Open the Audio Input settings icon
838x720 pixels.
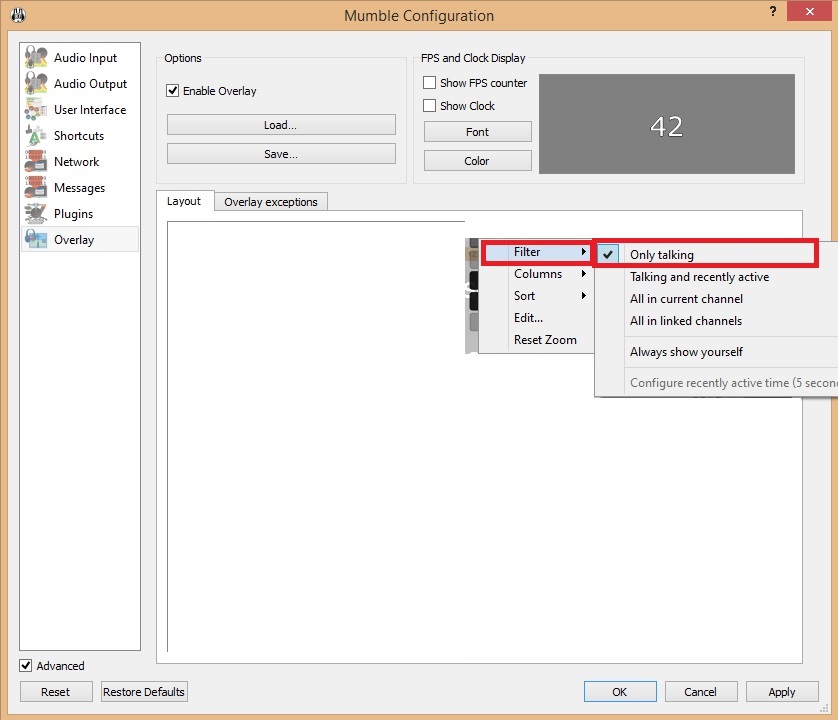[36, 57]
